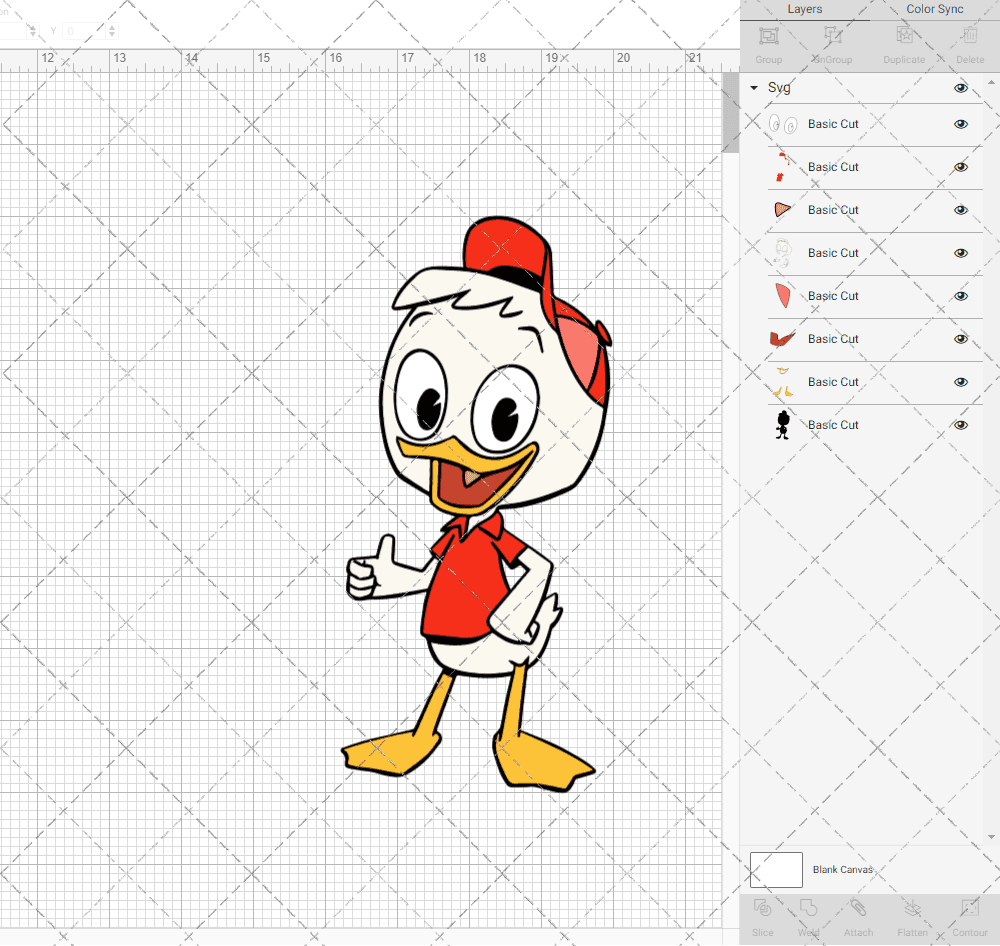Click the Weld tool icon
This screenshot has width=1000, height=946.
click(808, 908)
